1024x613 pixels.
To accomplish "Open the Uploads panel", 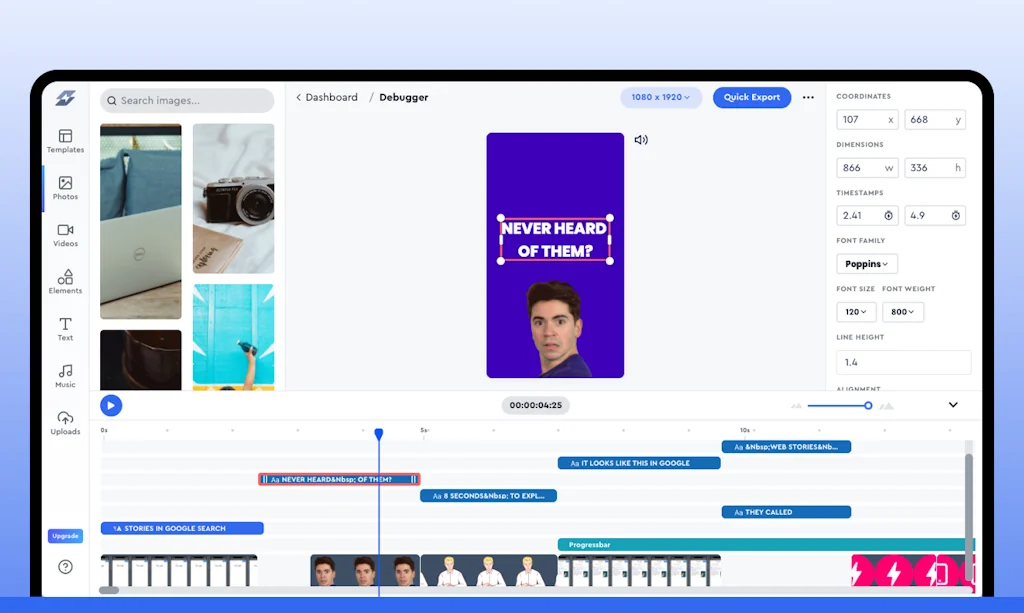I will (x=65, y=424).
